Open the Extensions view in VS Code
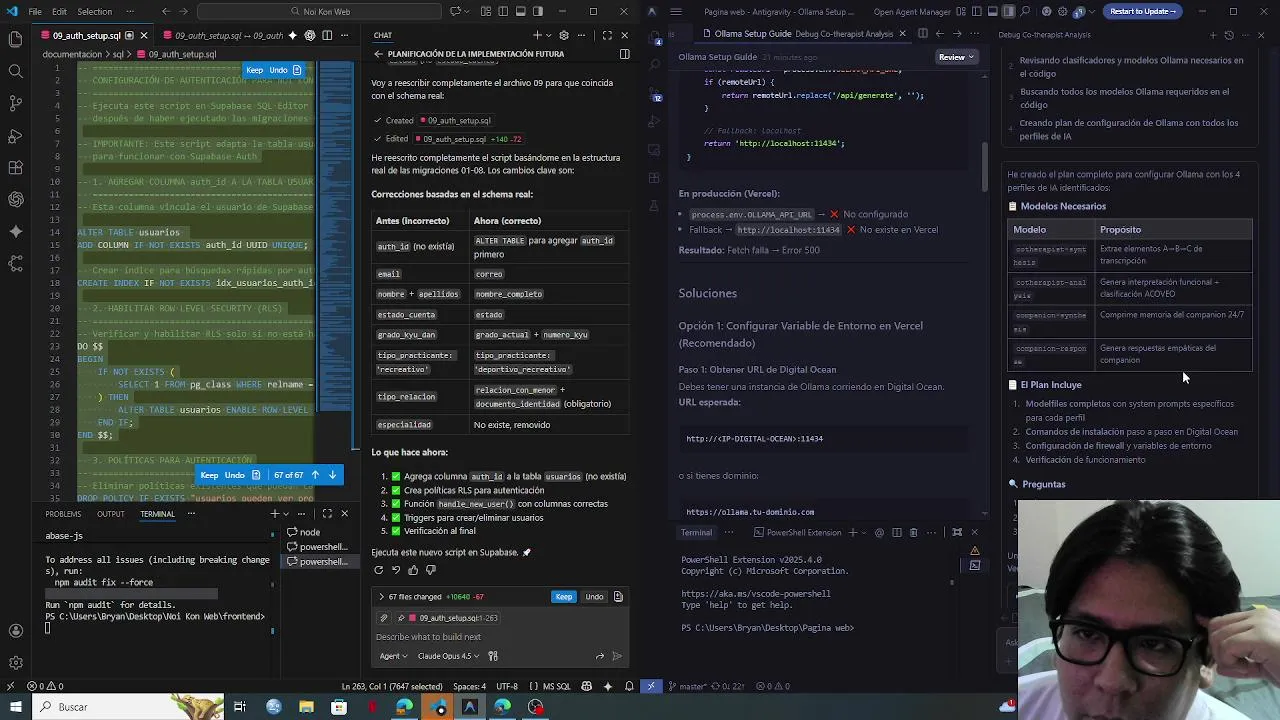 15,167
